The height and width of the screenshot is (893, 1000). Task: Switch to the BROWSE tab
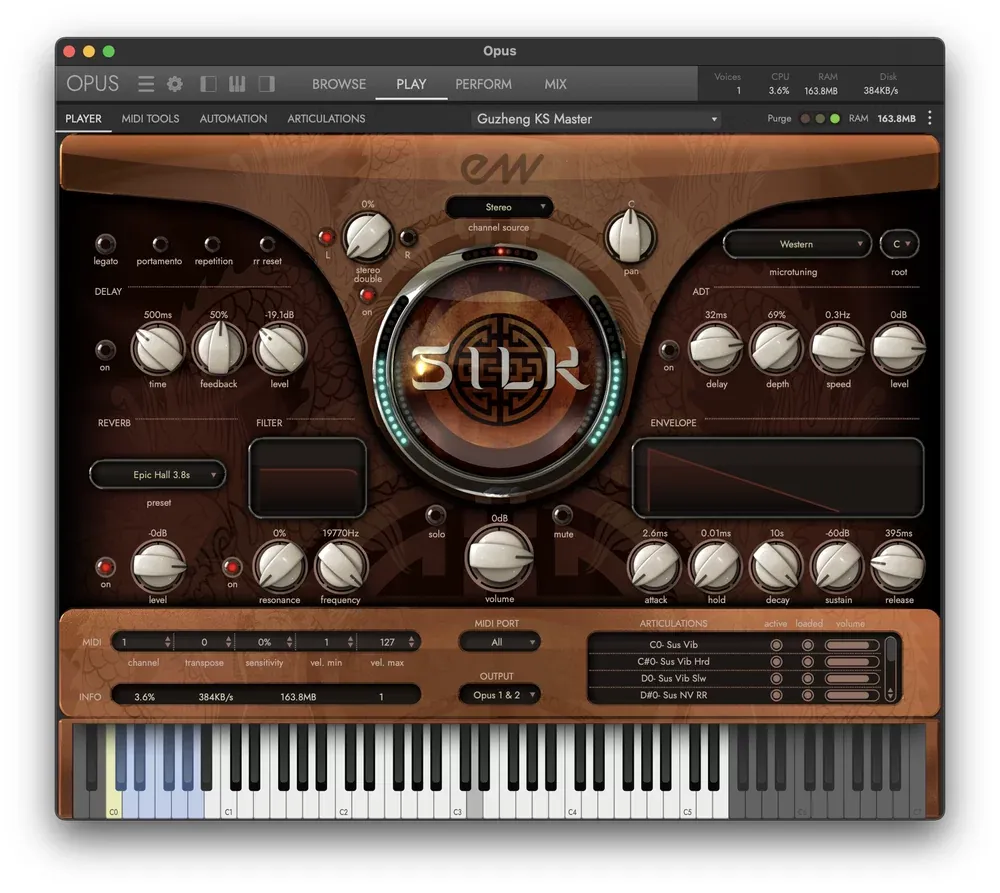click(339, 84)
